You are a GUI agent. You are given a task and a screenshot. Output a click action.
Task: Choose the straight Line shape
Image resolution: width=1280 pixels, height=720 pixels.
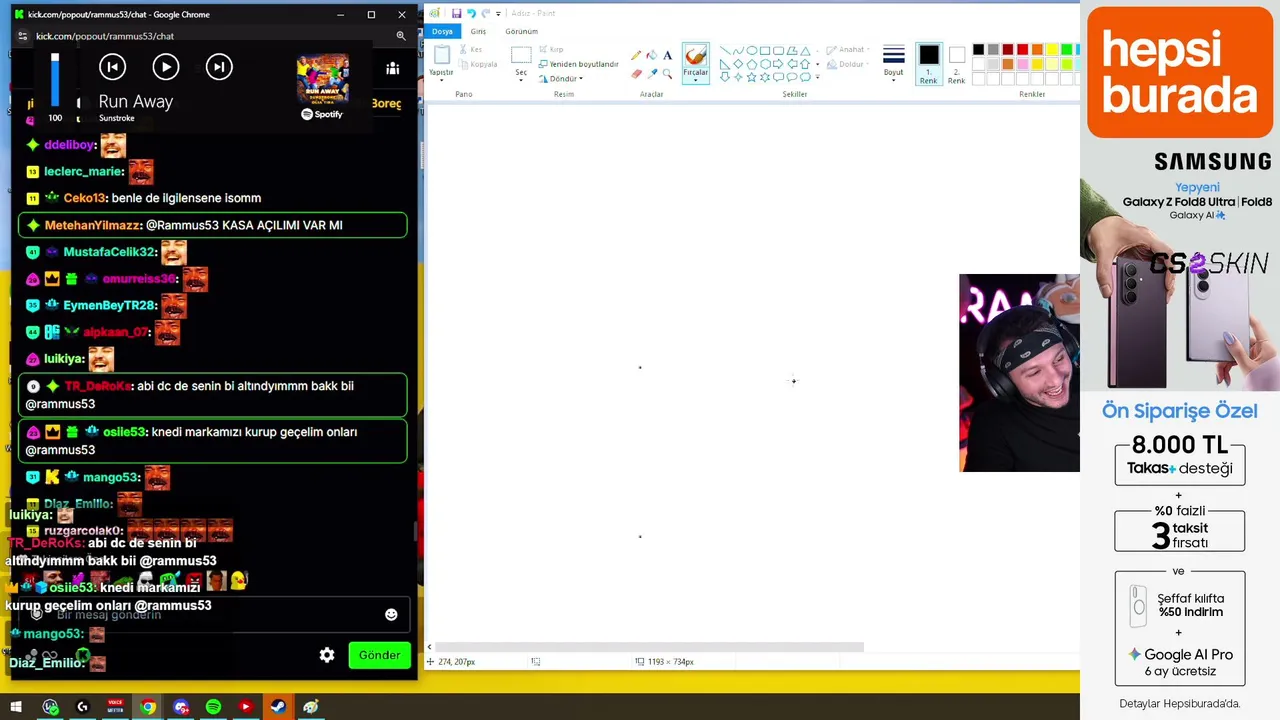pos(725,51)
